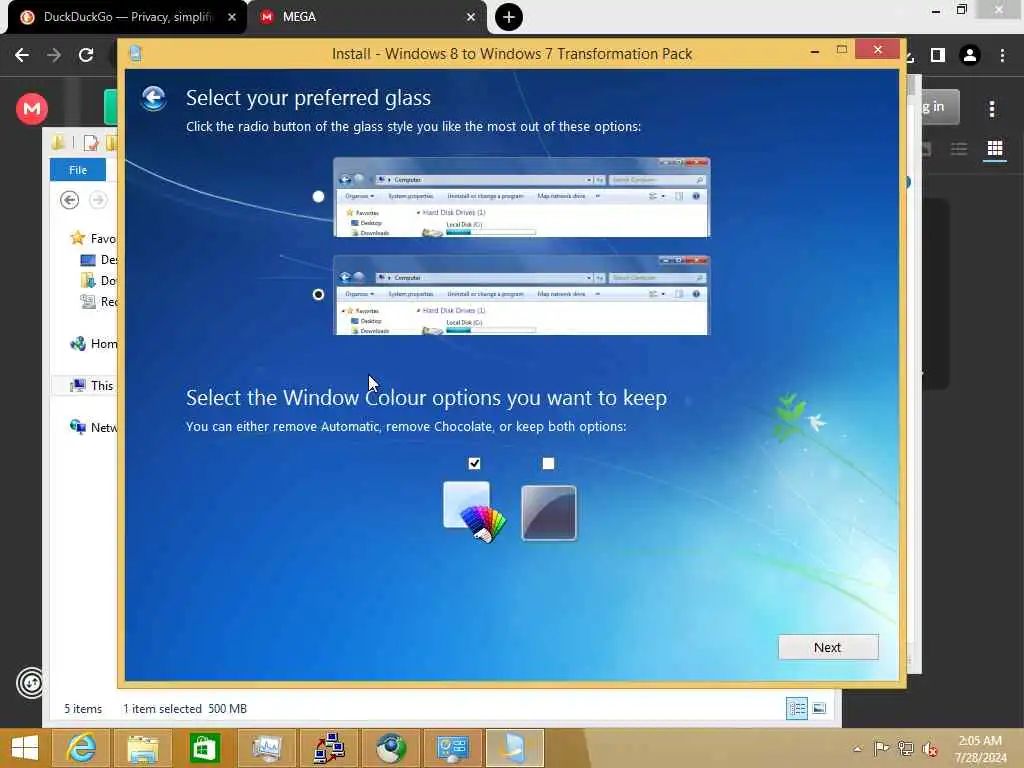
Task: Show hidden system tray icons
Action: tap(857, 749)
